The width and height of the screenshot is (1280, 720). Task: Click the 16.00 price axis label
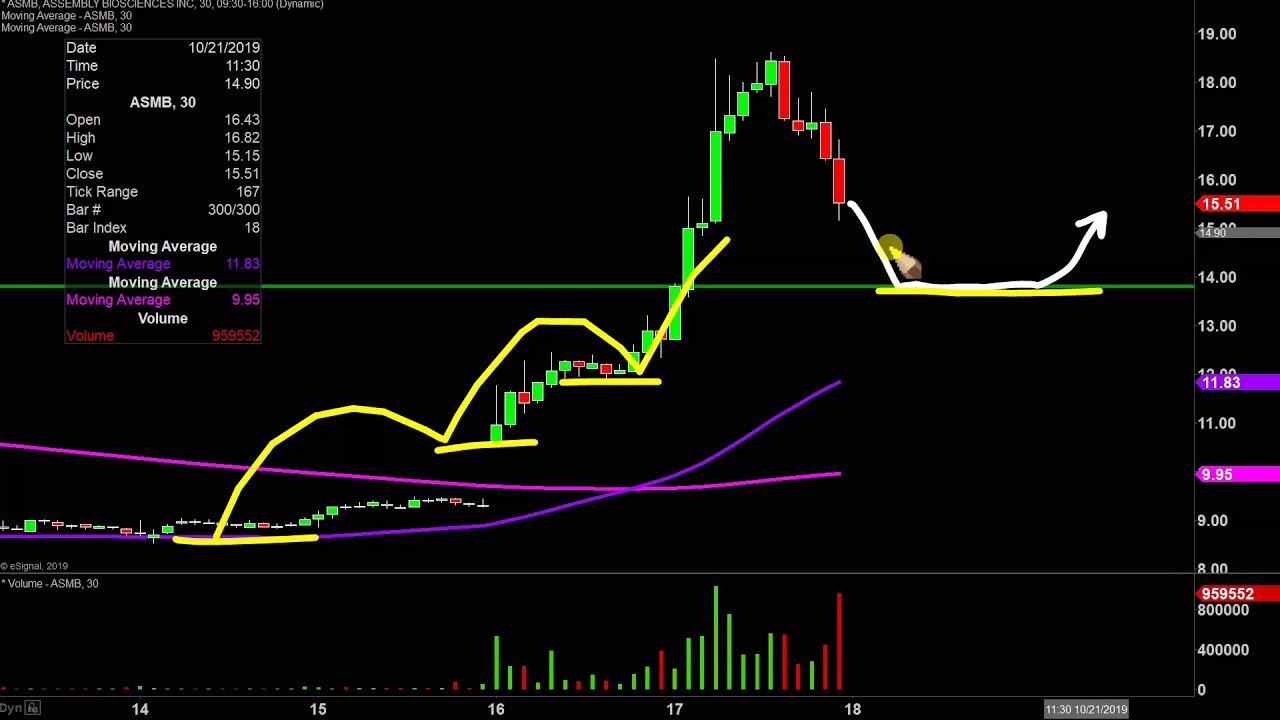(x=1217, y=180)
